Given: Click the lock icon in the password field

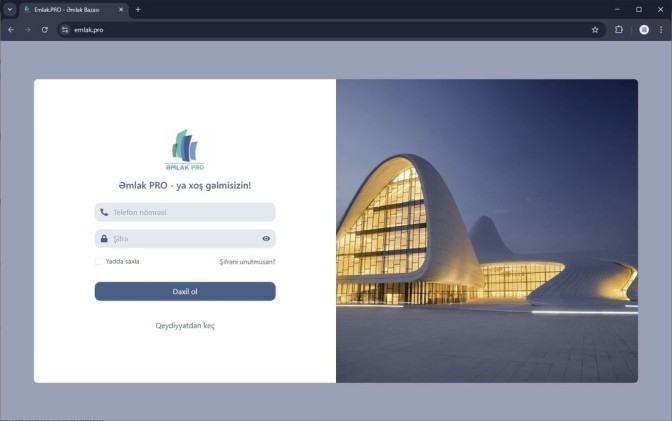Looking at the screenshot, I should tap(104, 239).
